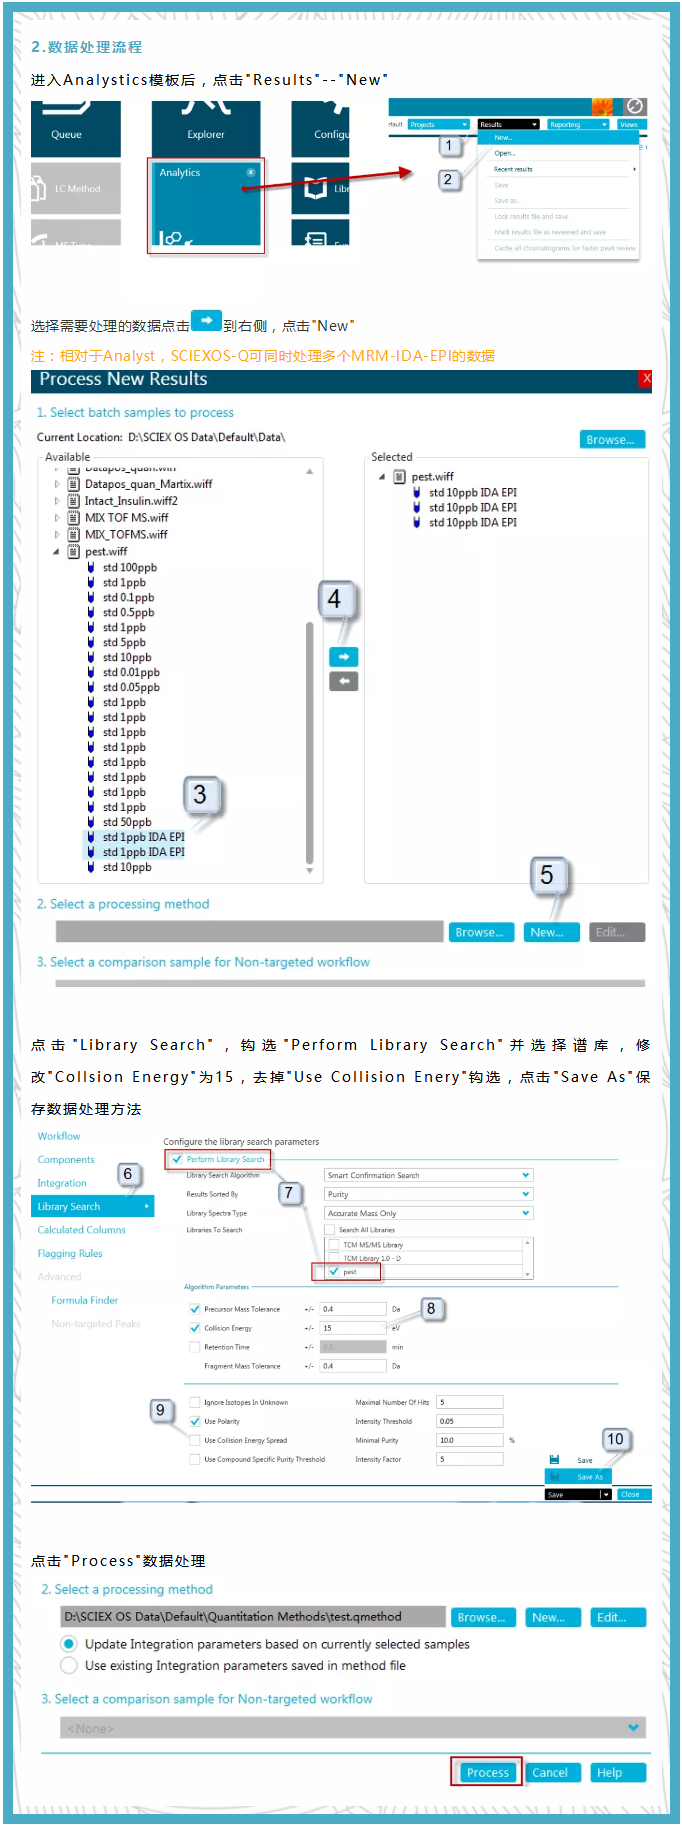Open the Configuration tile
Viewport: 682px width, 1828px height.
[x=320, y=129]
